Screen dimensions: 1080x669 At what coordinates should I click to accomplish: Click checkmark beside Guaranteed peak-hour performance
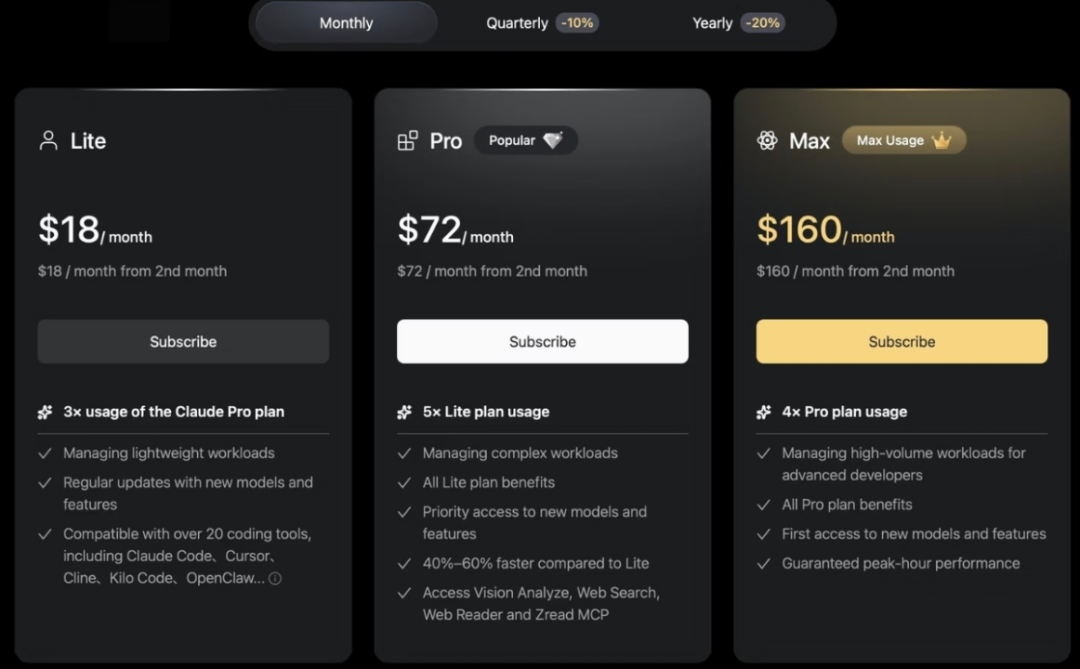764,564
